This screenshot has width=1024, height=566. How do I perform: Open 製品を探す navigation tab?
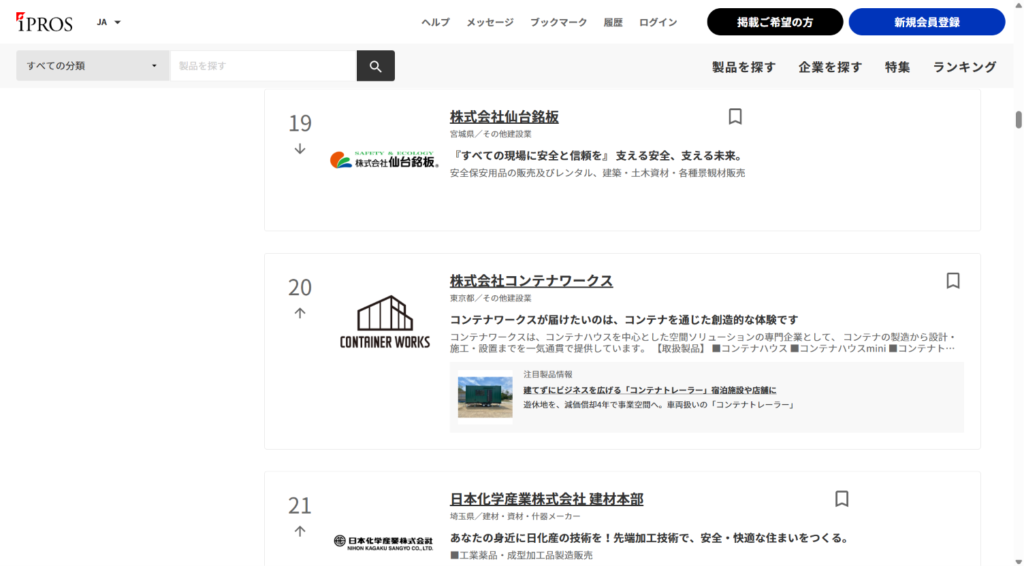(744, 67)
